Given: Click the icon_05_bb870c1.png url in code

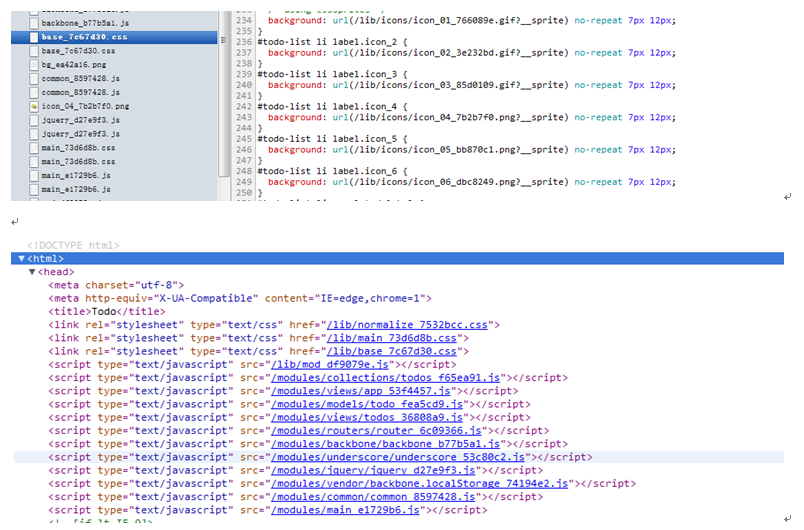Looking at the screenshot, I should point(451,150).
